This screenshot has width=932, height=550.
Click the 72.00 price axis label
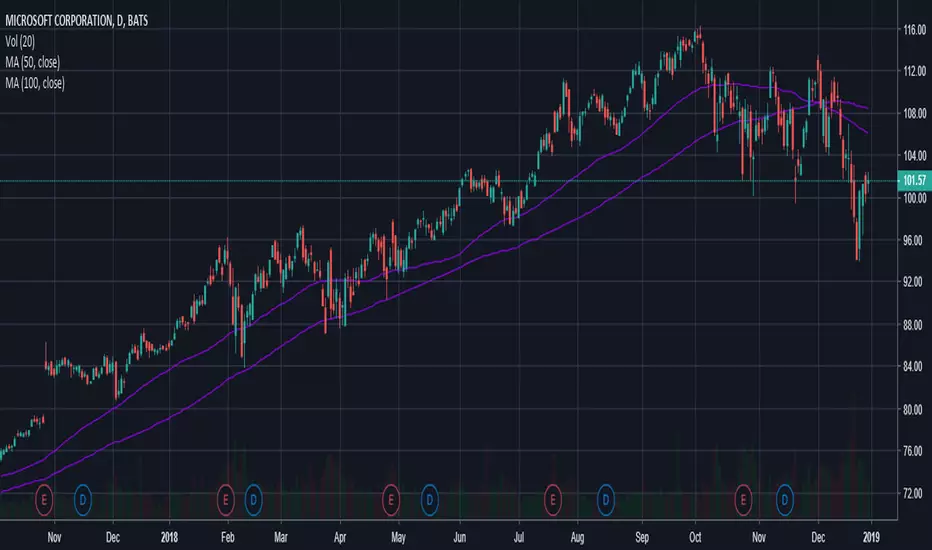pyautogui.click(x=914, y=493)
